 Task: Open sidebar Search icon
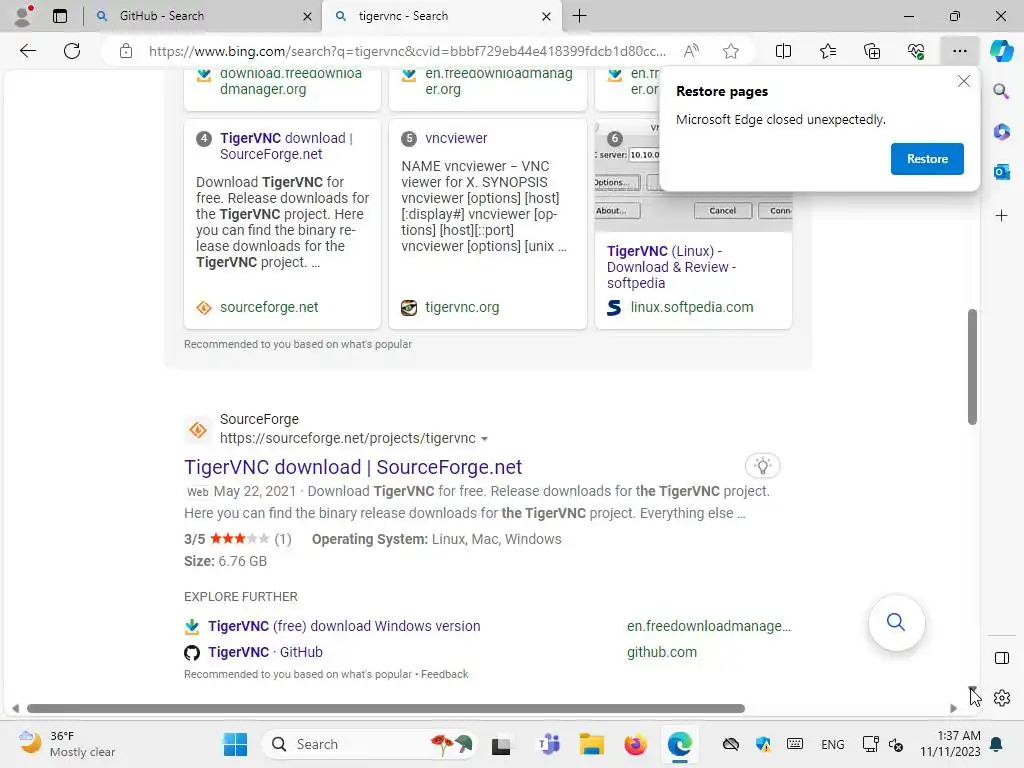click(1001, 91)
